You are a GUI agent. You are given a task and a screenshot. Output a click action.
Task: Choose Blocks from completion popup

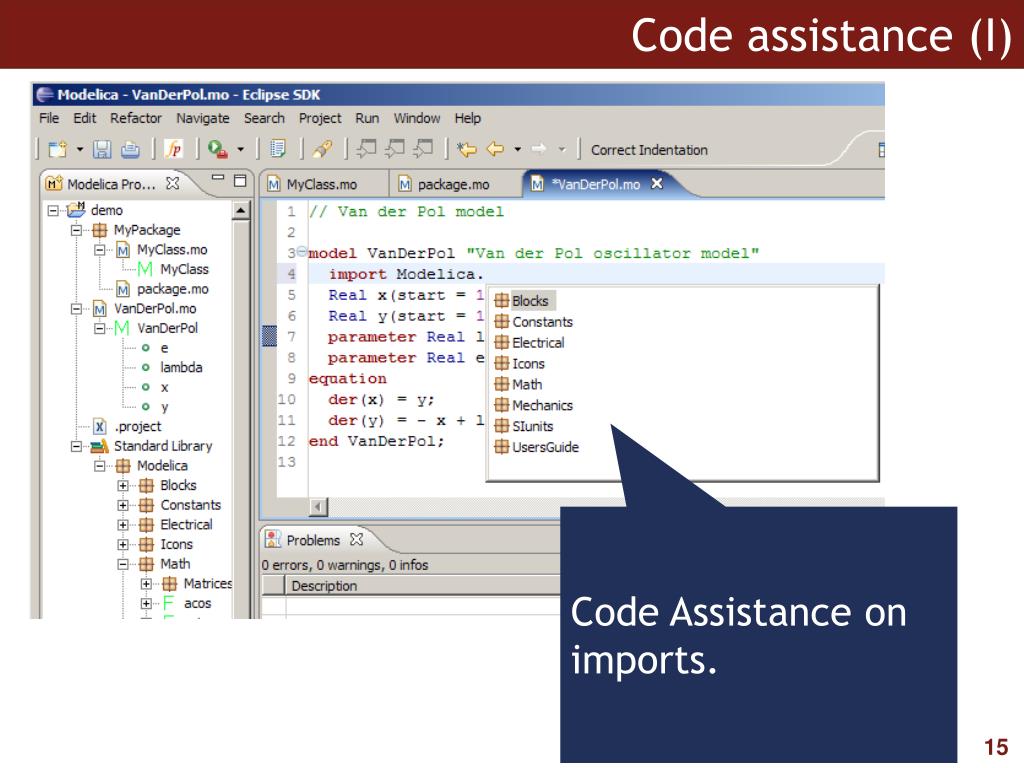[x=524, y=301]
